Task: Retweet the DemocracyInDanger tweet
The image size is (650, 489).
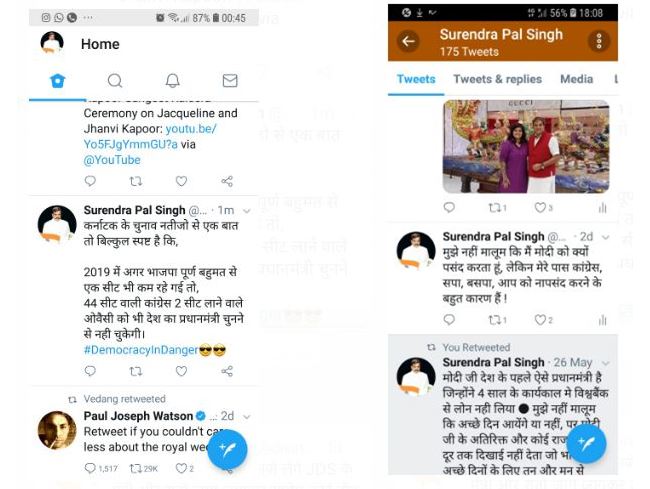Action: 136,371
